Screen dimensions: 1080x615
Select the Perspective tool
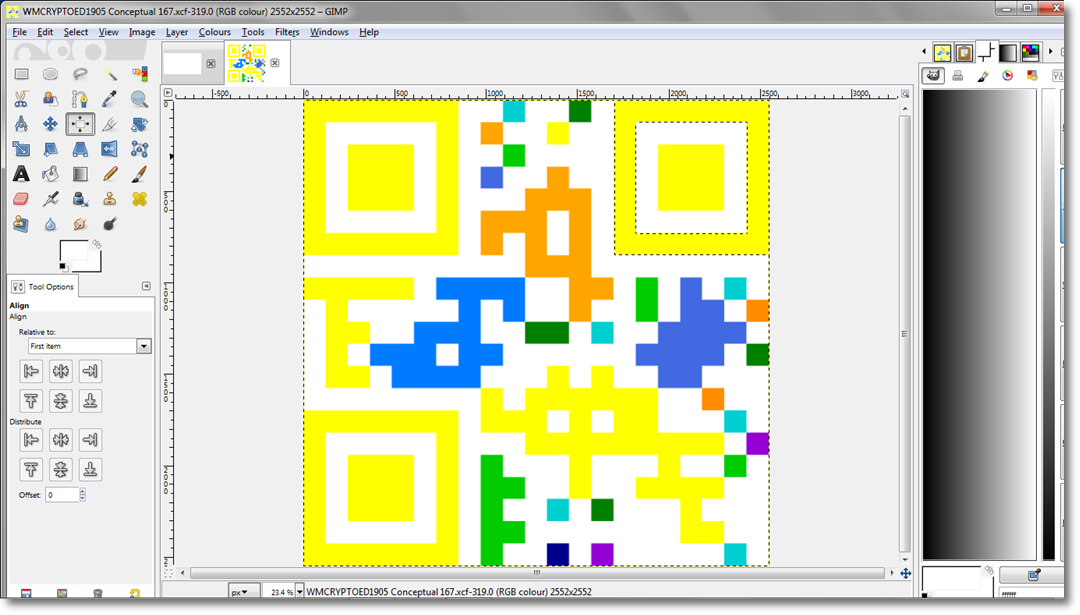(x=80, y=149)
